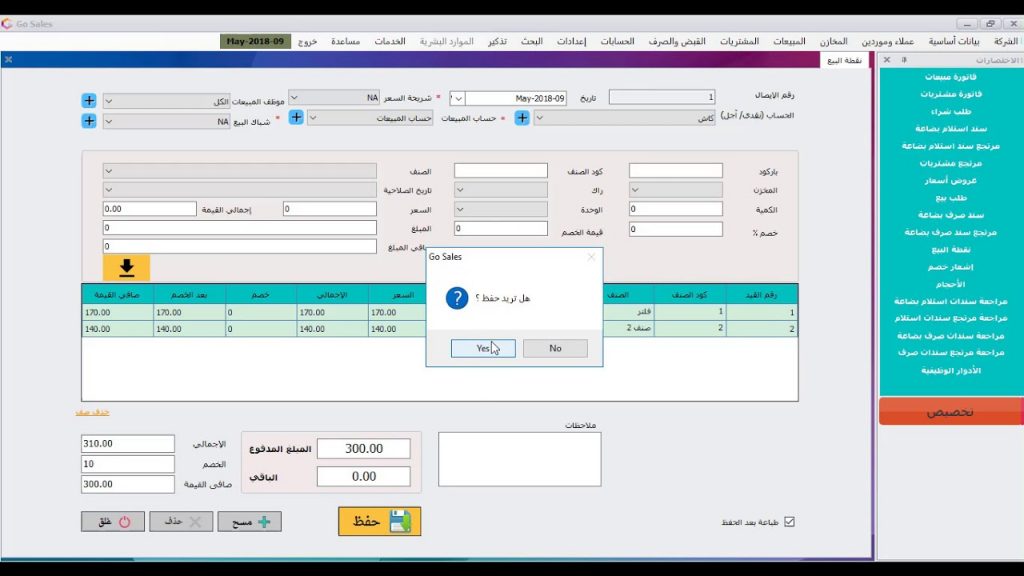Click the تخصيص customize button
1024x576 pixels.
pos(950,412)
